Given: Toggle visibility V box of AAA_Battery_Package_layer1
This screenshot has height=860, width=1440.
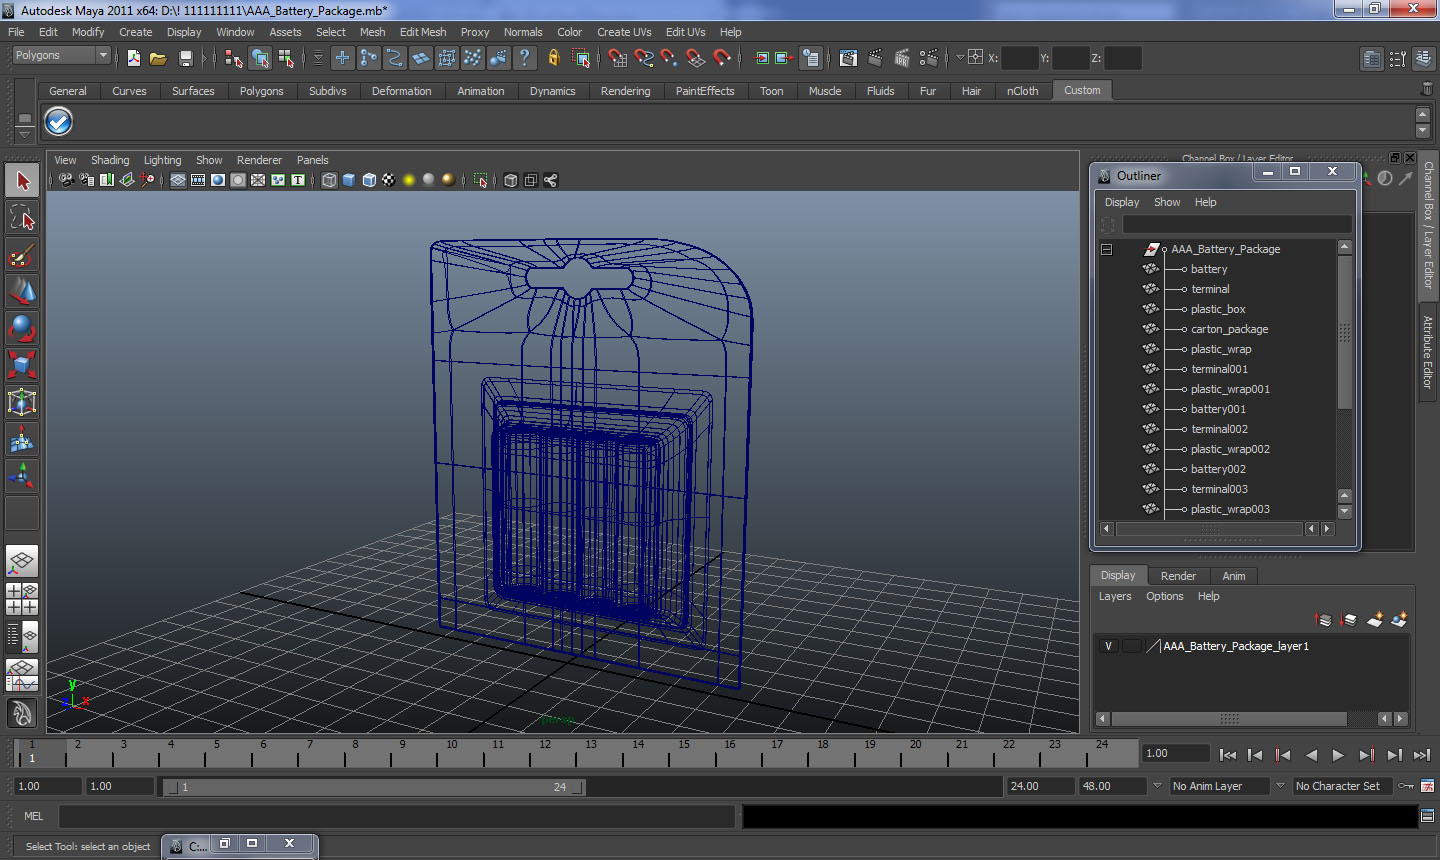Looking at the screenshot, I should [1108, 646].
